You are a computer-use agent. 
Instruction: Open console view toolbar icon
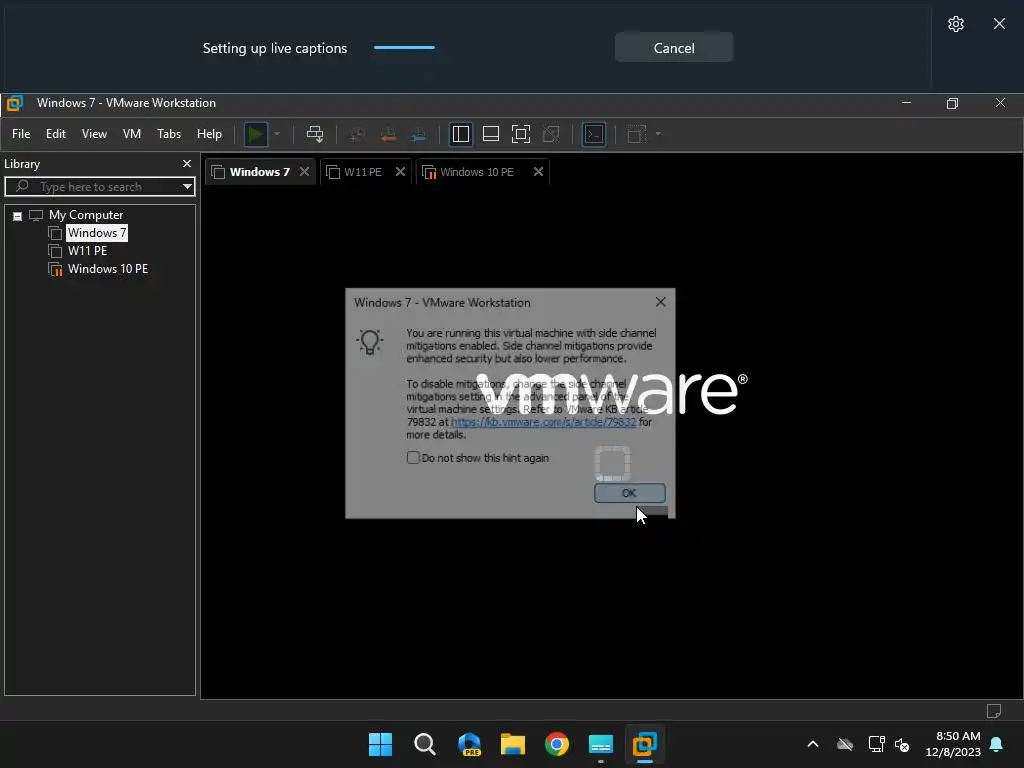point(594,135)
